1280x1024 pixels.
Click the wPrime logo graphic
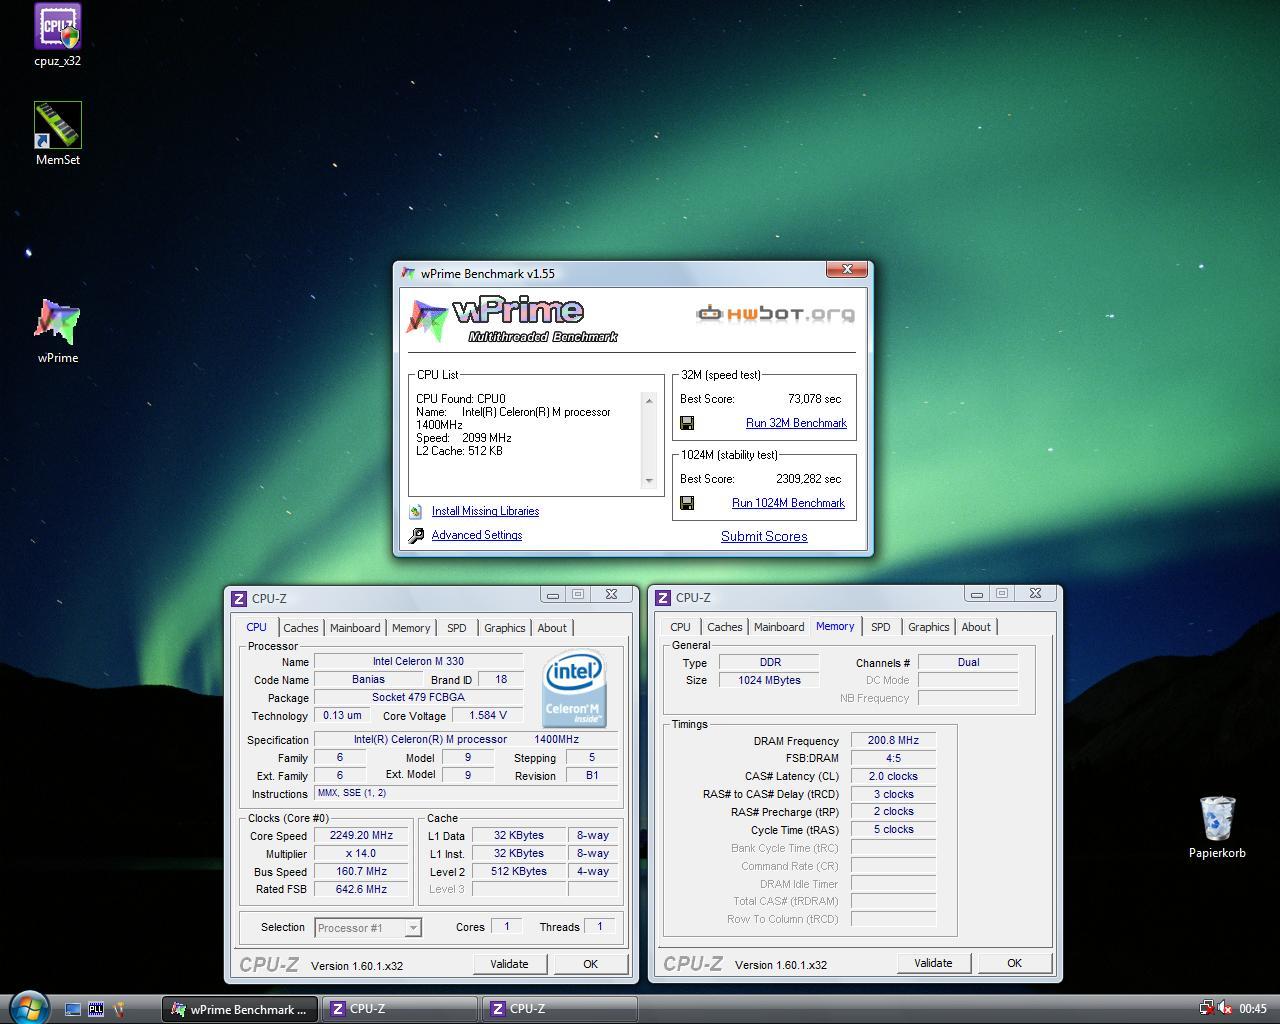(x=511, y=320)
